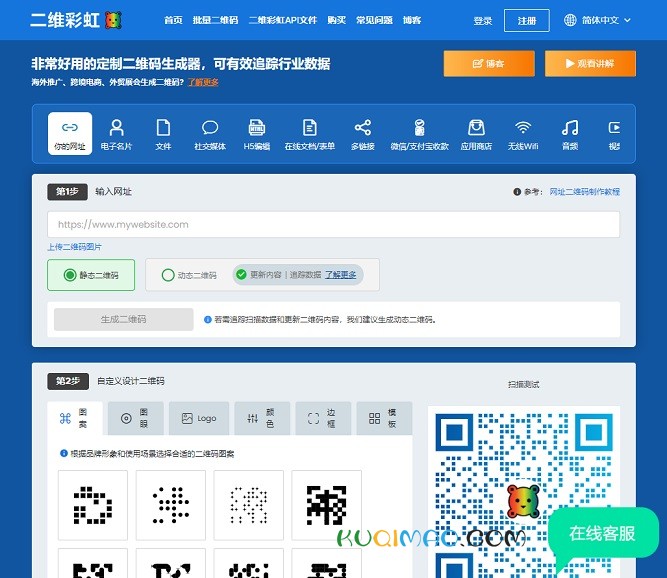
Task: Click the URL input field
Action: coord(334,224)
